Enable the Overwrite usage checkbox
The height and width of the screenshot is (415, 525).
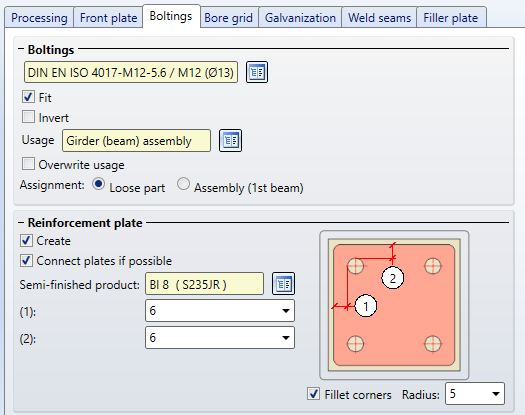(x=28, y=164)
